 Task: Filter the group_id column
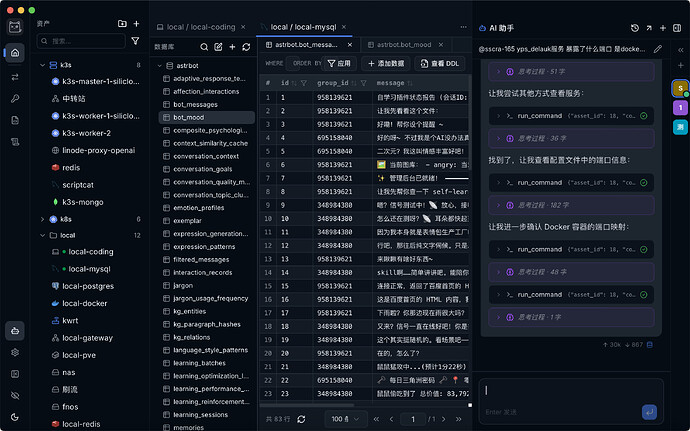click(x=363, y=83)
